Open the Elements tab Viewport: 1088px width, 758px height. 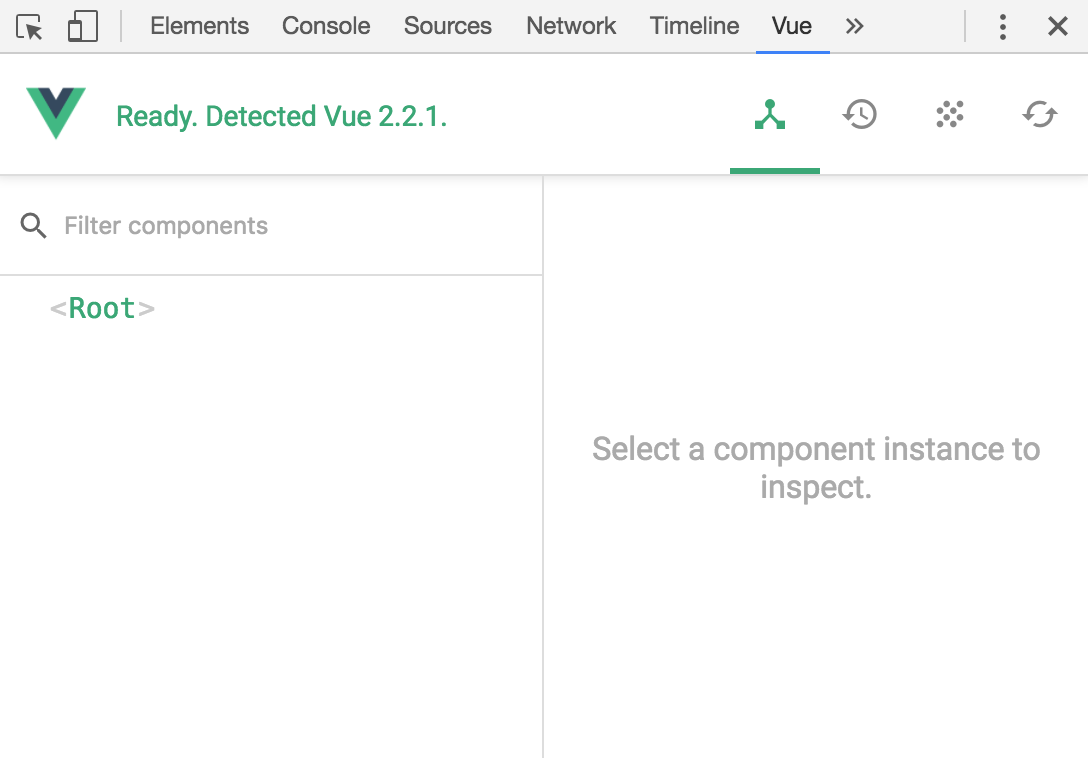(x=199, y=26)
